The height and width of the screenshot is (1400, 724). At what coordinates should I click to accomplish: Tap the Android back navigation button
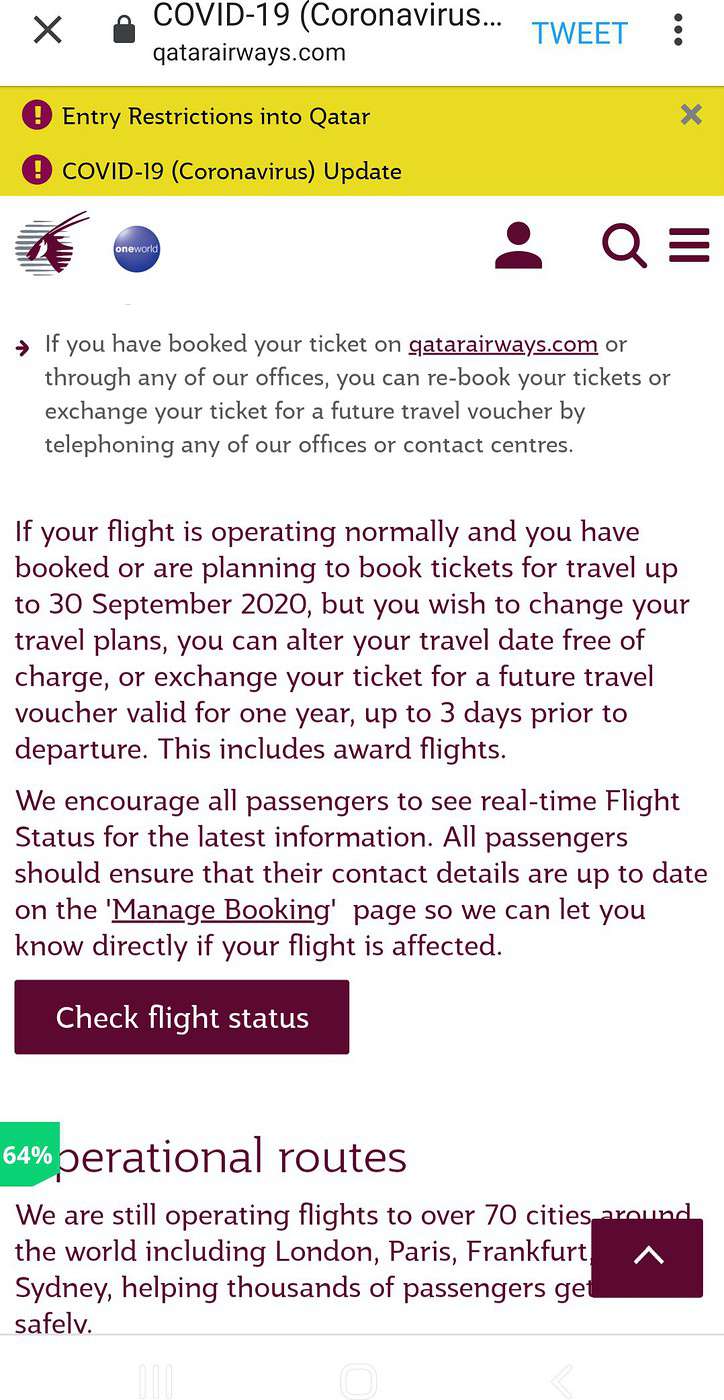click(x=563, y=1380)
